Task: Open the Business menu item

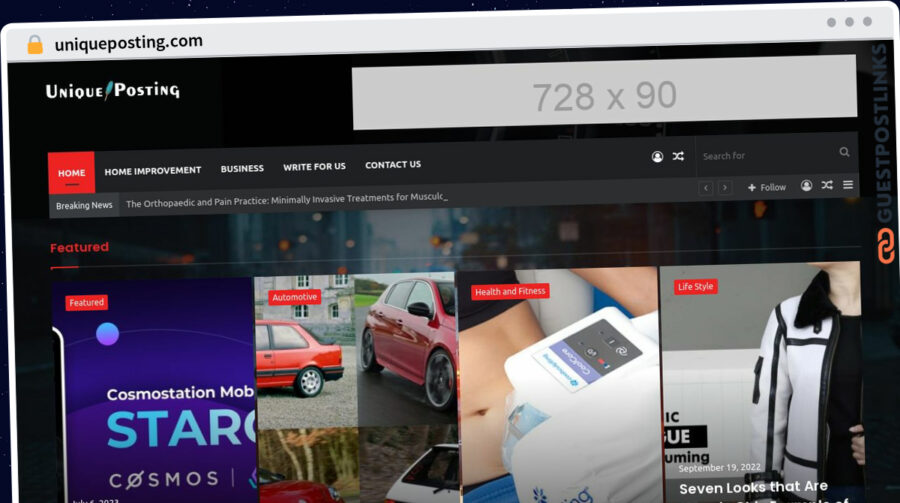Action: coord(242,168)
